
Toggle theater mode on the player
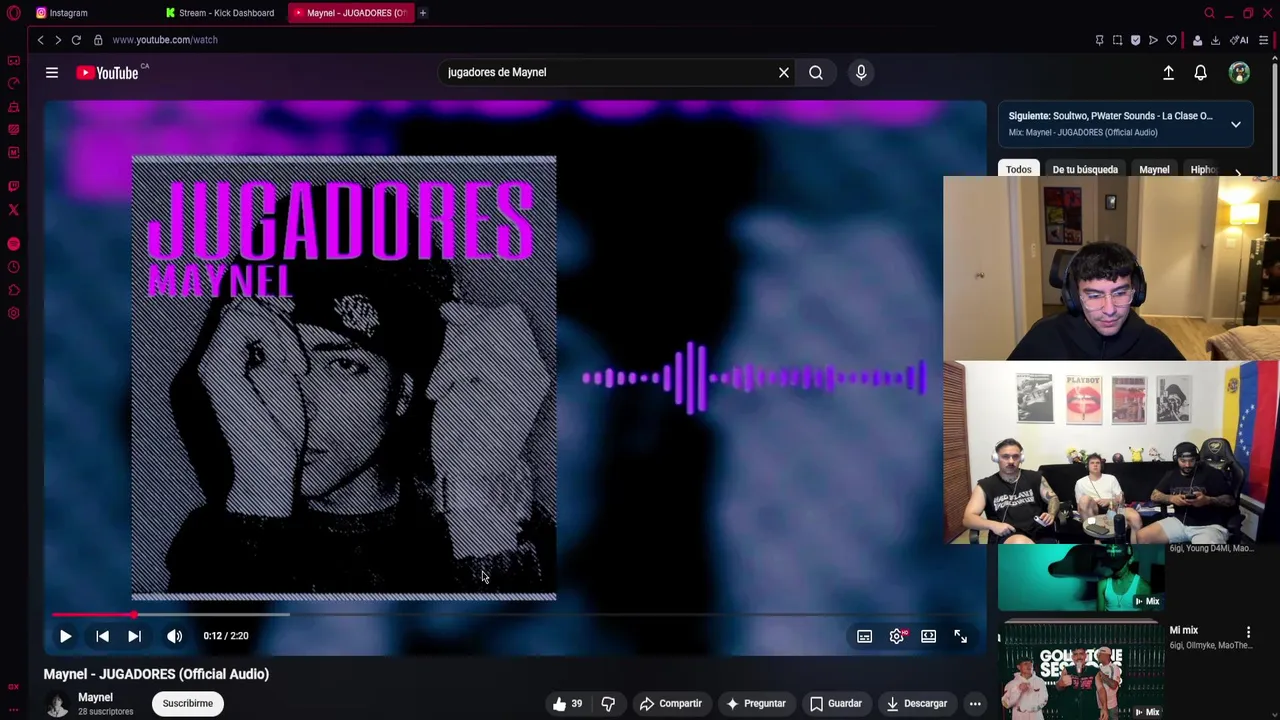pyautogui.click(x=929, y=636)
